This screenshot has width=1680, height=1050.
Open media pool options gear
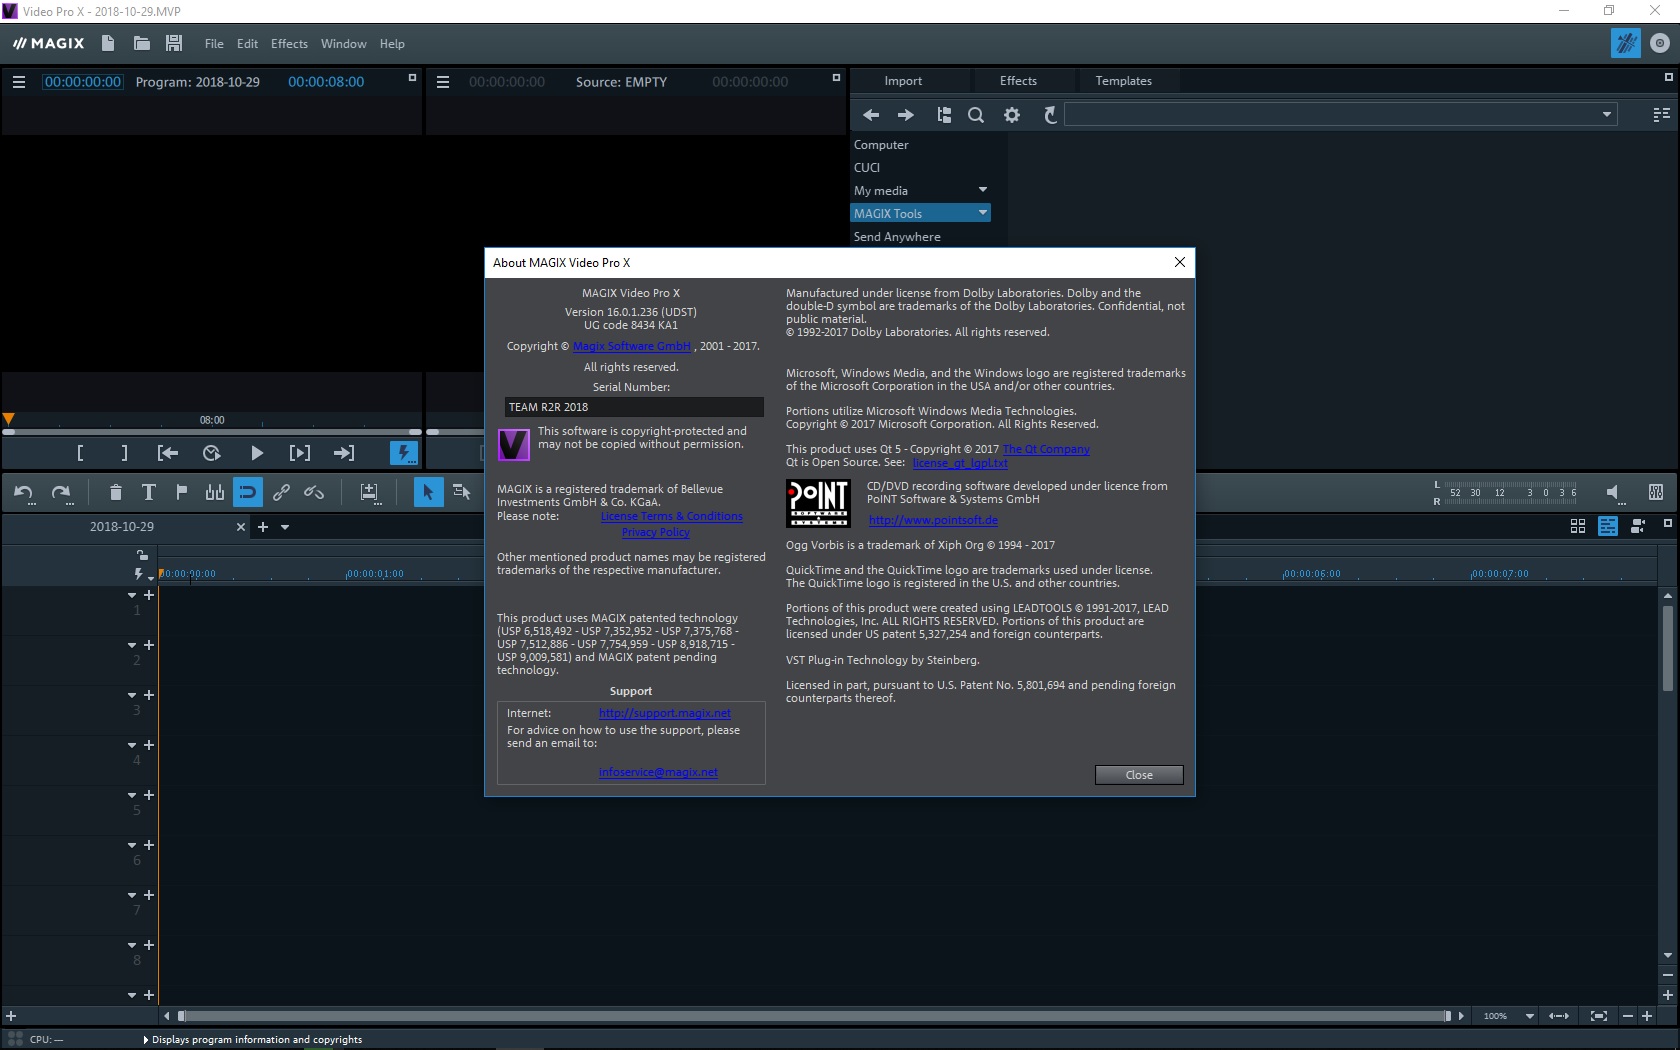[x=1012, y=115]
